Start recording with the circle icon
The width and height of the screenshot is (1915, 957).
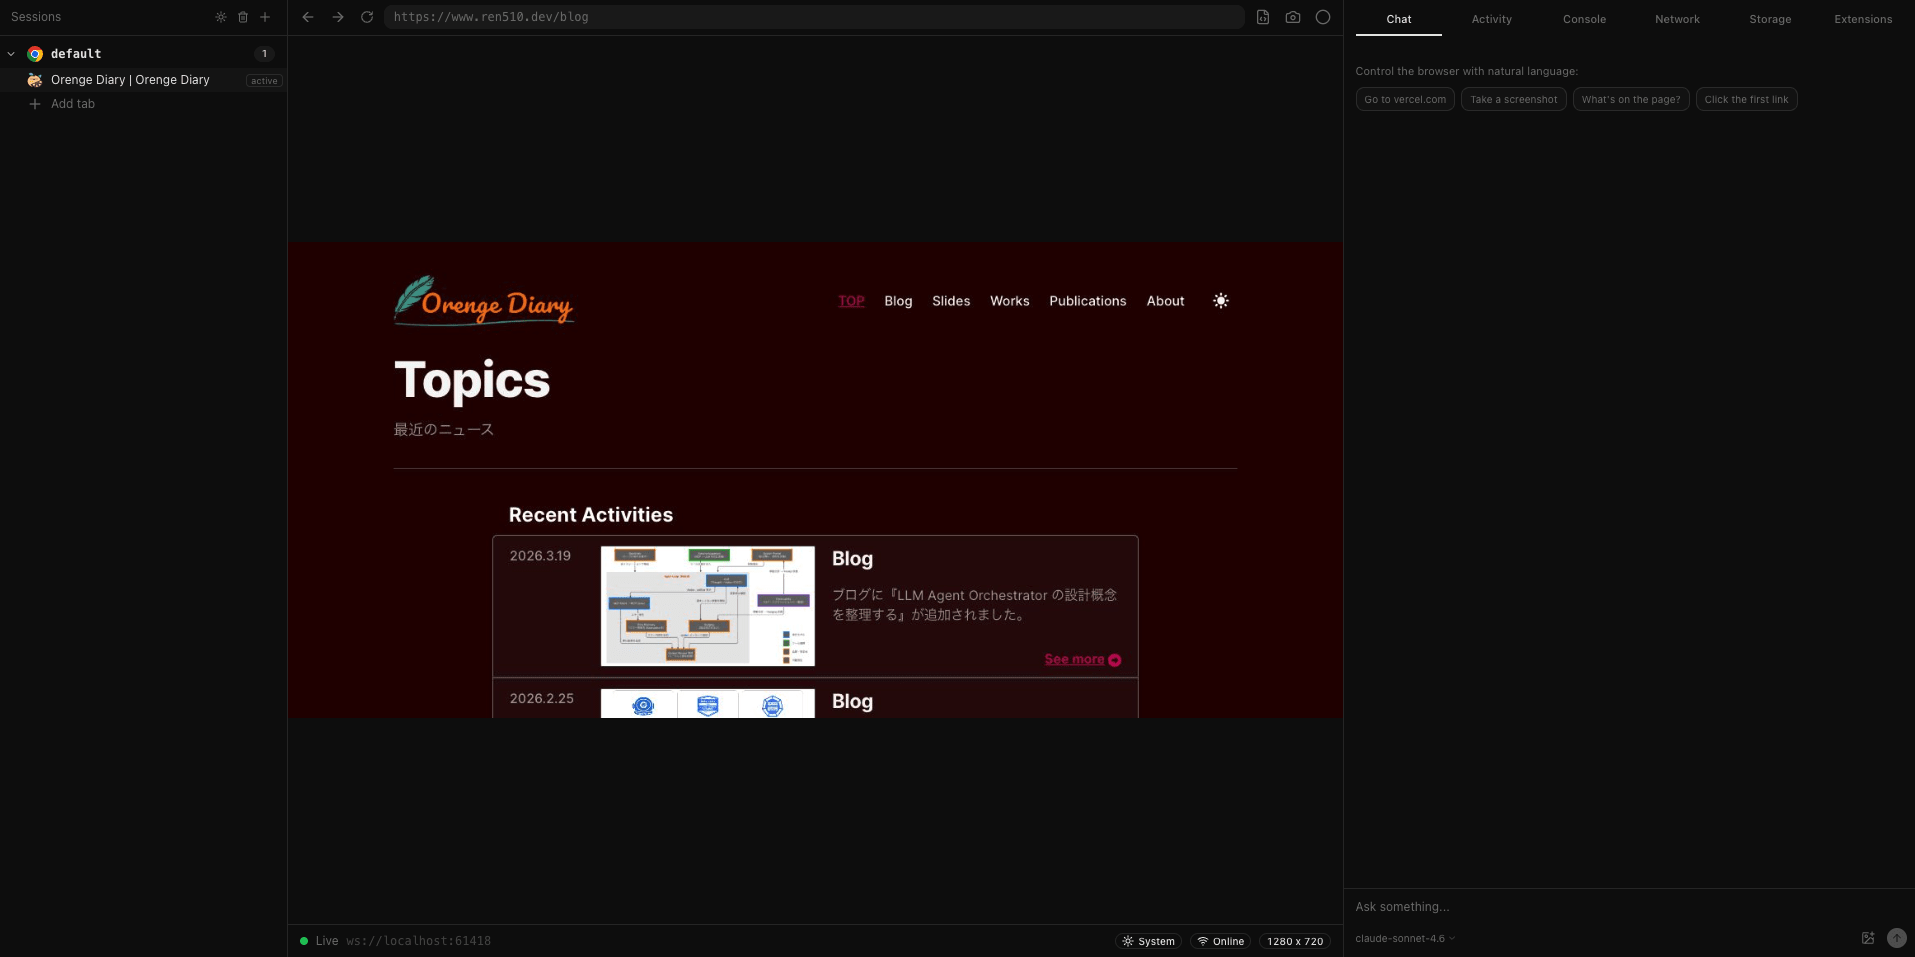pos(1323,17)
